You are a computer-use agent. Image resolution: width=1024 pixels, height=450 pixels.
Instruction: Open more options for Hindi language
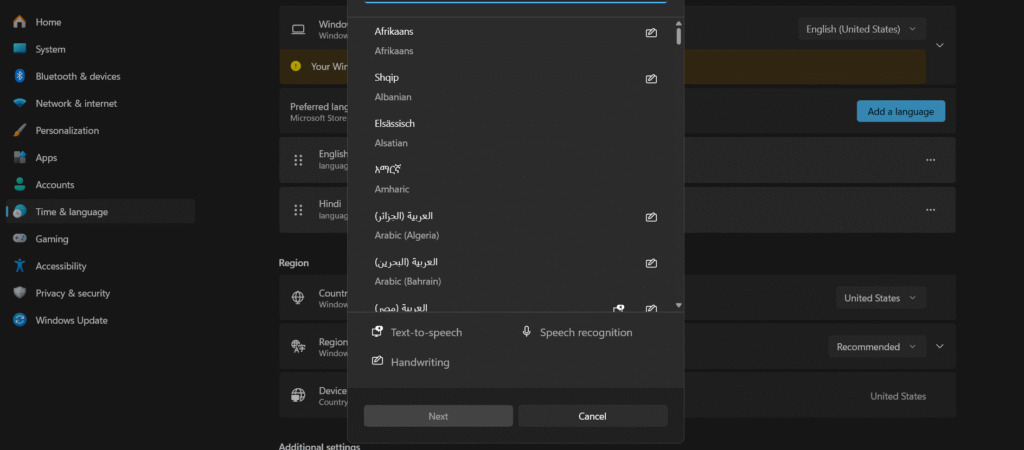click(931, 210)
